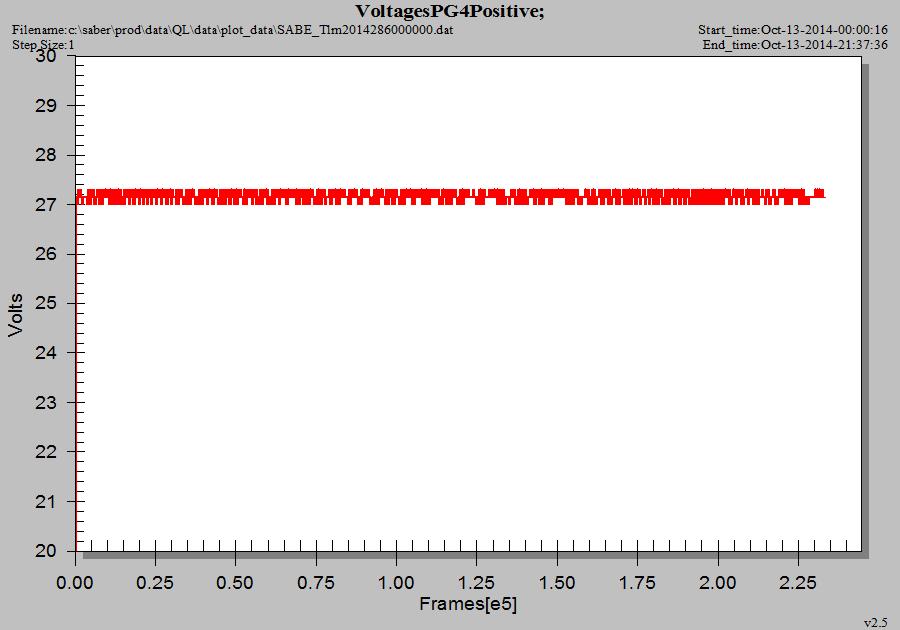Click x-axis tick label 2.00
900x630 pixels.
coord(717,583)
